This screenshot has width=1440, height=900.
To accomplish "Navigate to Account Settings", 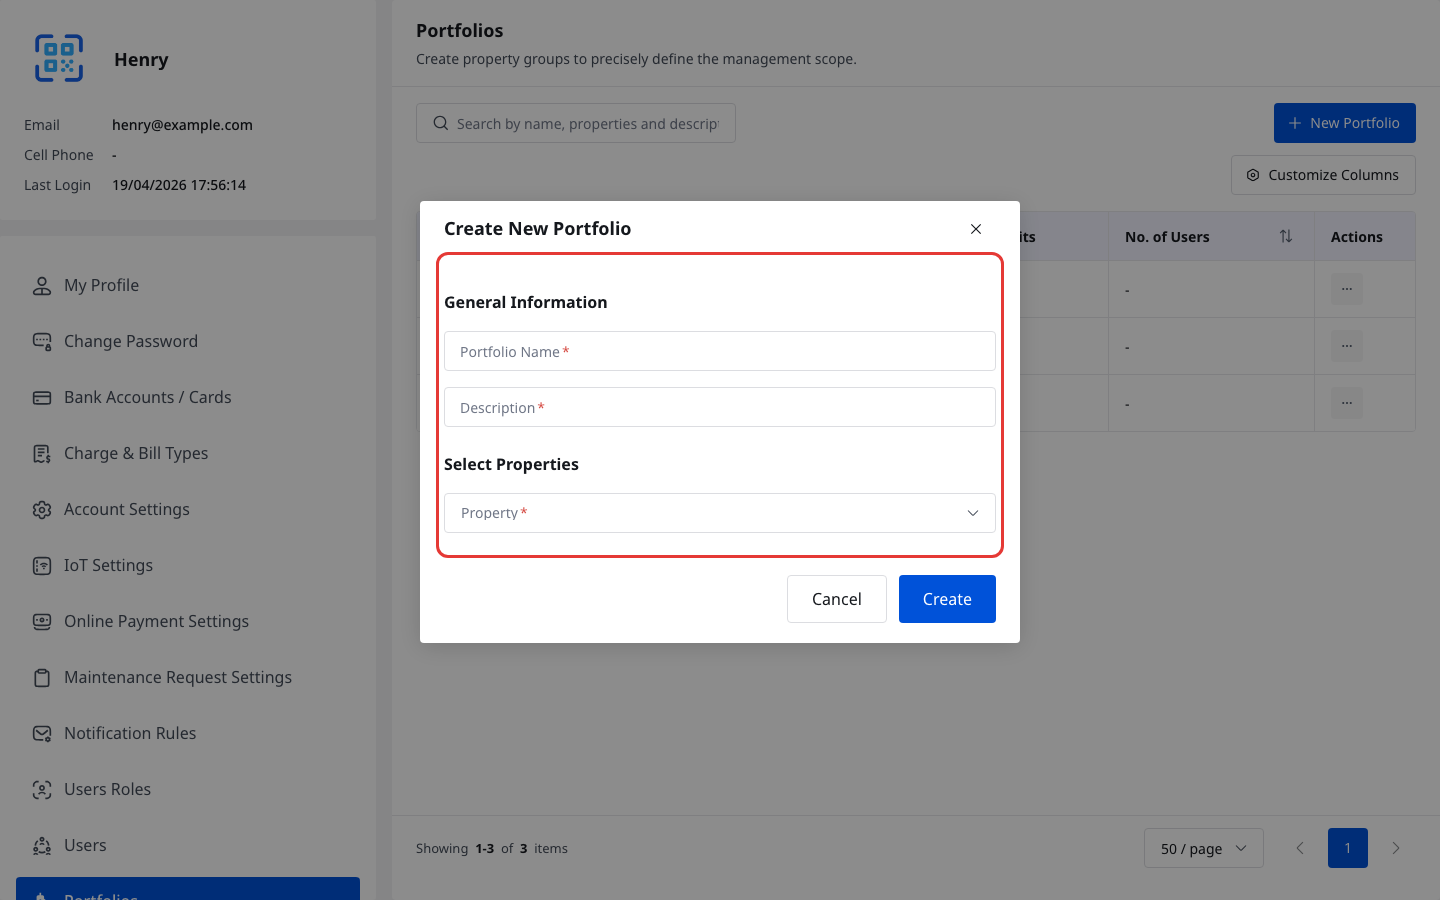I will tap(188, 510).
